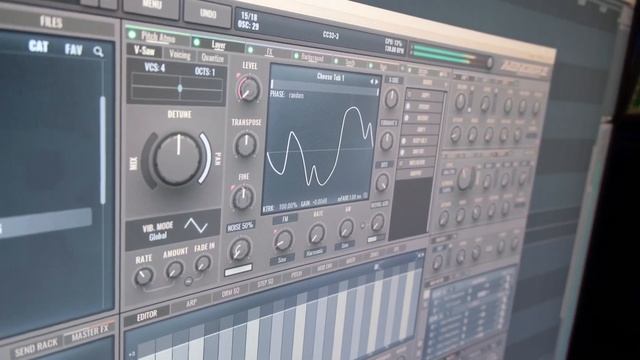Switch to the Voicing tab

click(180, 55)
